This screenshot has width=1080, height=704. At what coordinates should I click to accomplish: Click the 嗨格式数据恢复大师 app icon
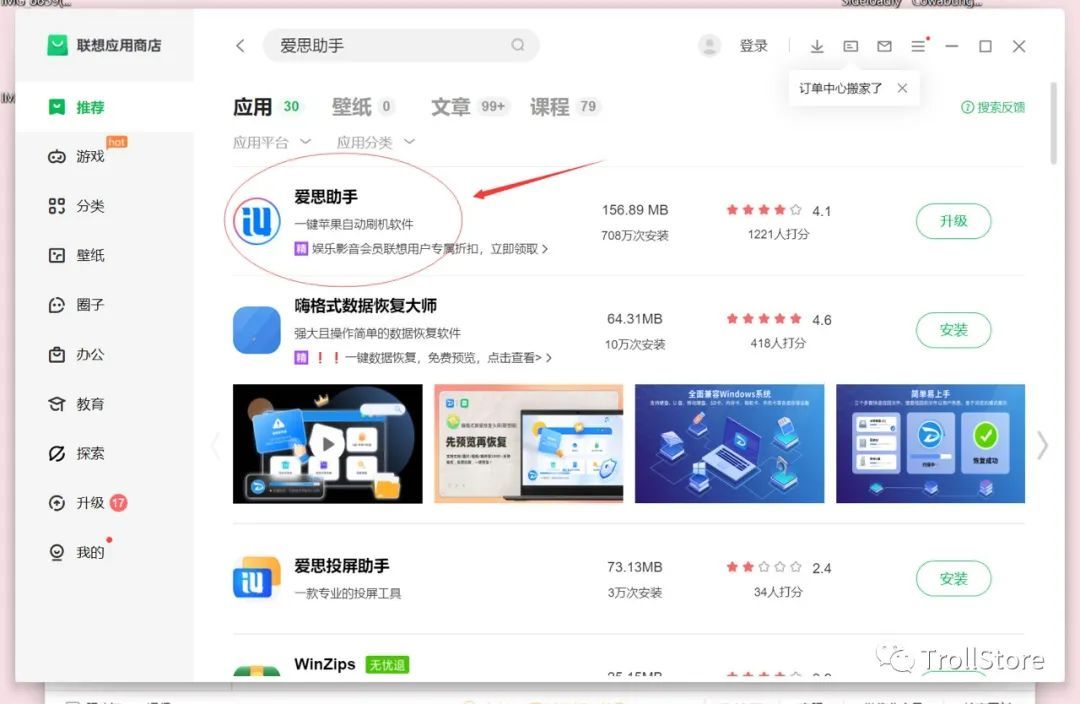(257, 330)
